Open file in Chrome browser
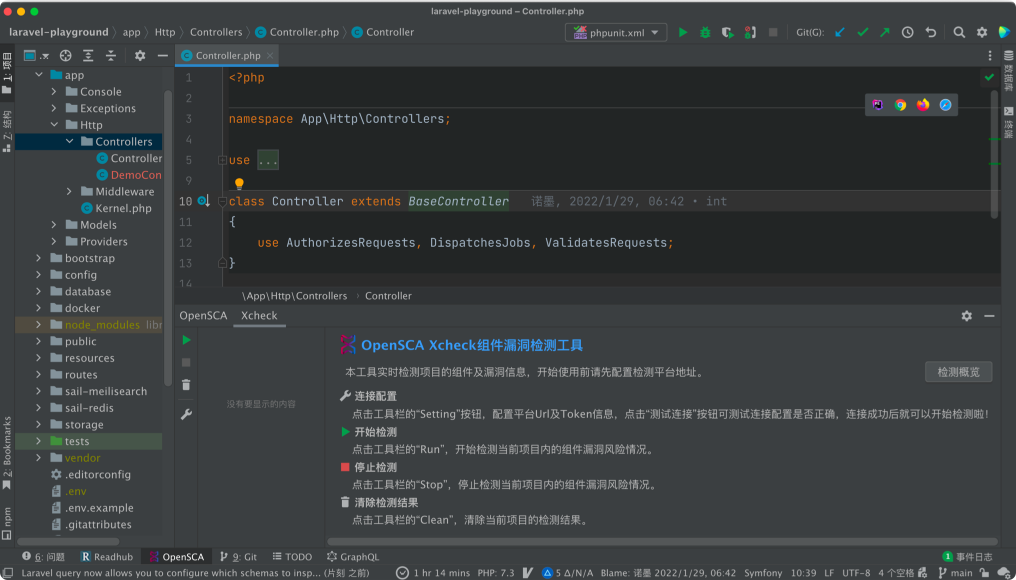 coord(901,105)
